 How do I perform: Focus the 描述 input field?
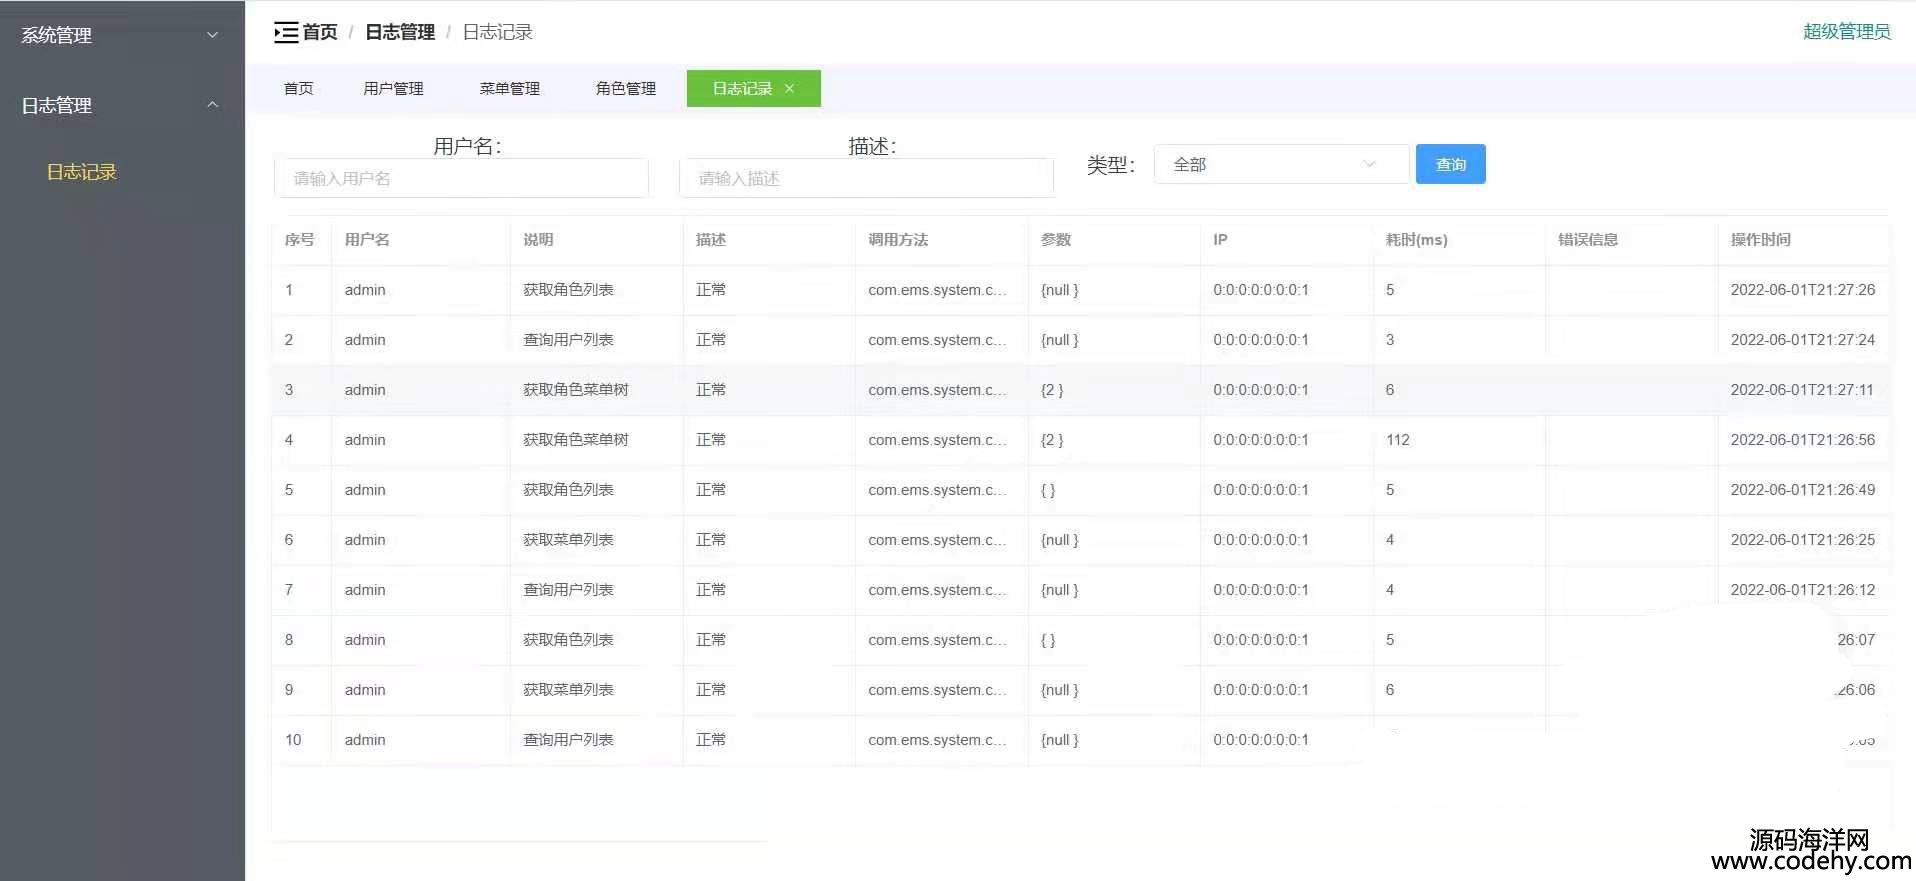[866, 178]
